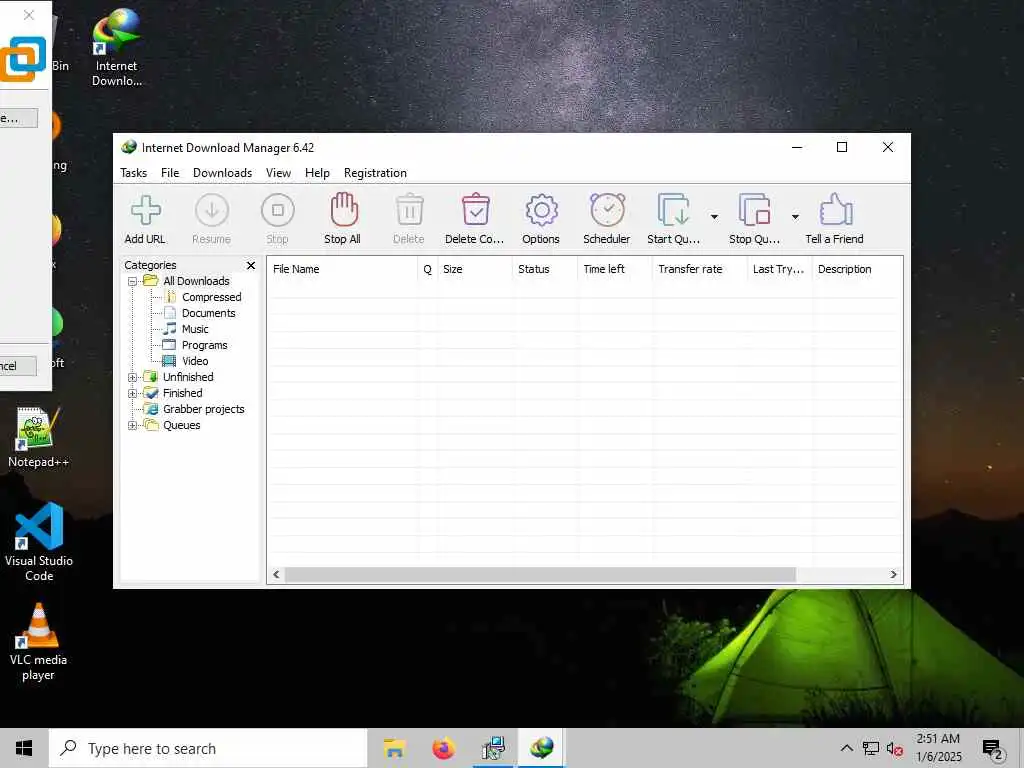This screenshot has height=768, width=1024.
Task: Expand the Finished tree node
Action: (x=133, y=393)
